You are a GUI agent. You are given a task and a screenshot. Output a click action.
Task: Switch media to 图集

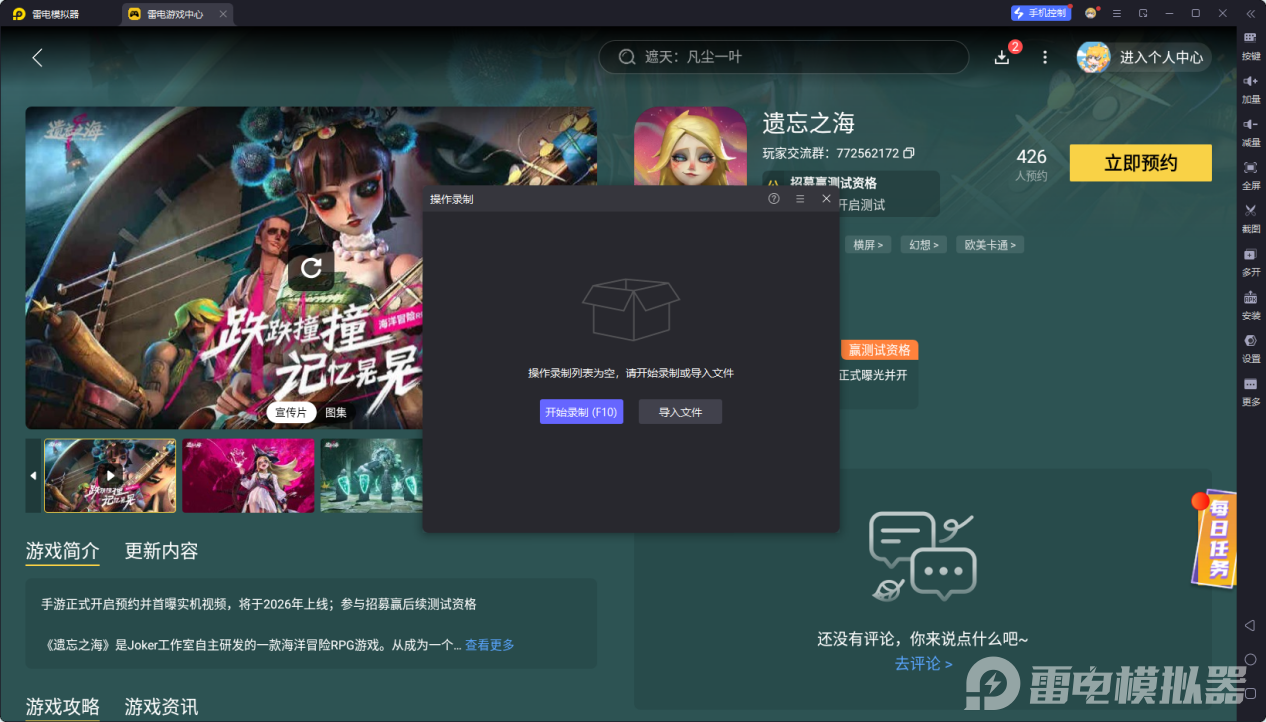(336, 412)
